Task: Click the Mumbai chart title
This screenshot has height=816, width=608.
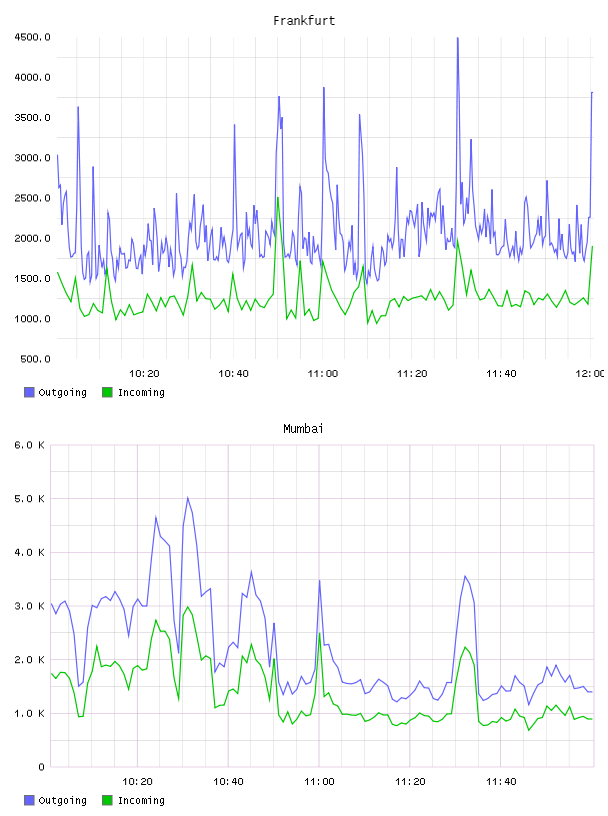Action: (x=303, y=429)
